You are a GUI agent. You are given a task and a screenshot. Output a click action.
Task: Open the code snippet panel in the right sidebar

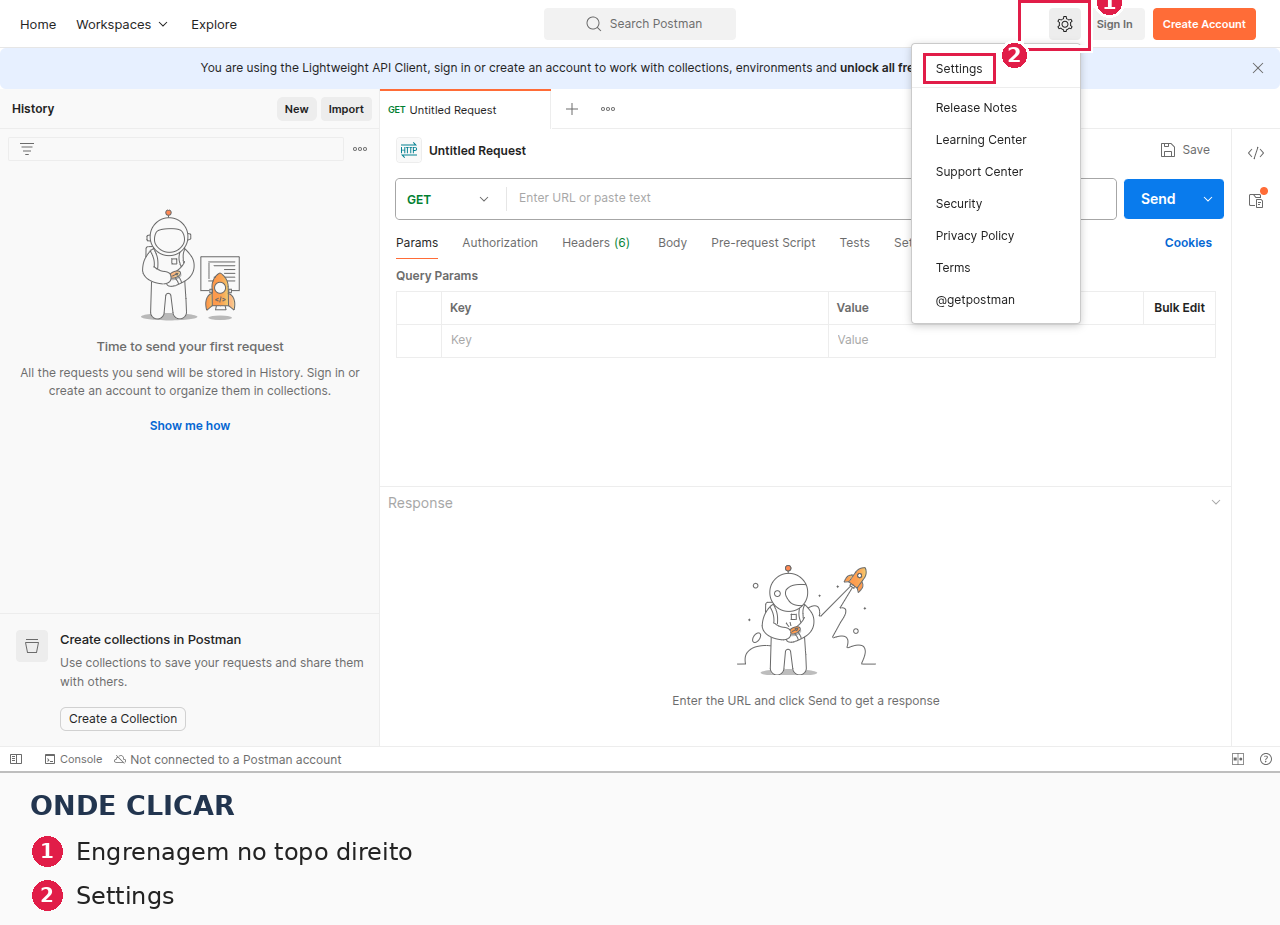1256,153
